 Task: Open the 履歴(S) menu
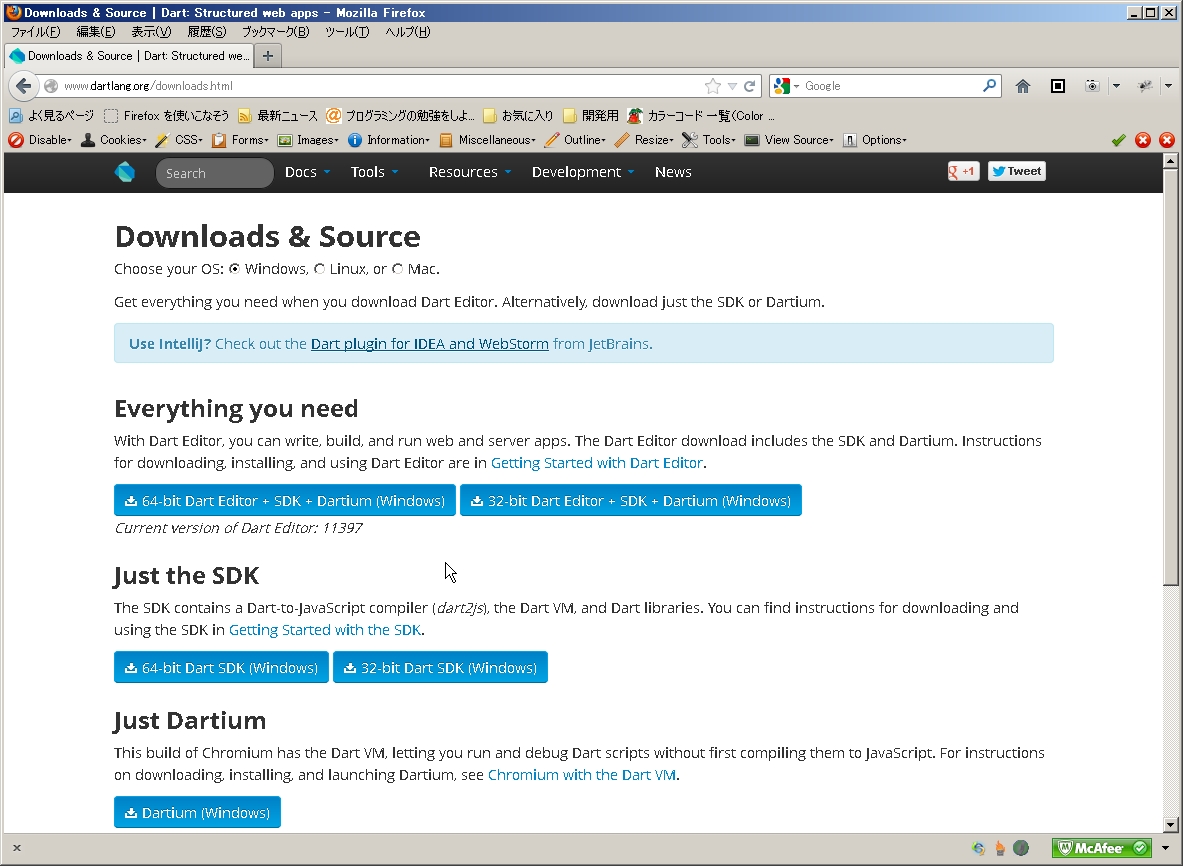coord(207,32)
